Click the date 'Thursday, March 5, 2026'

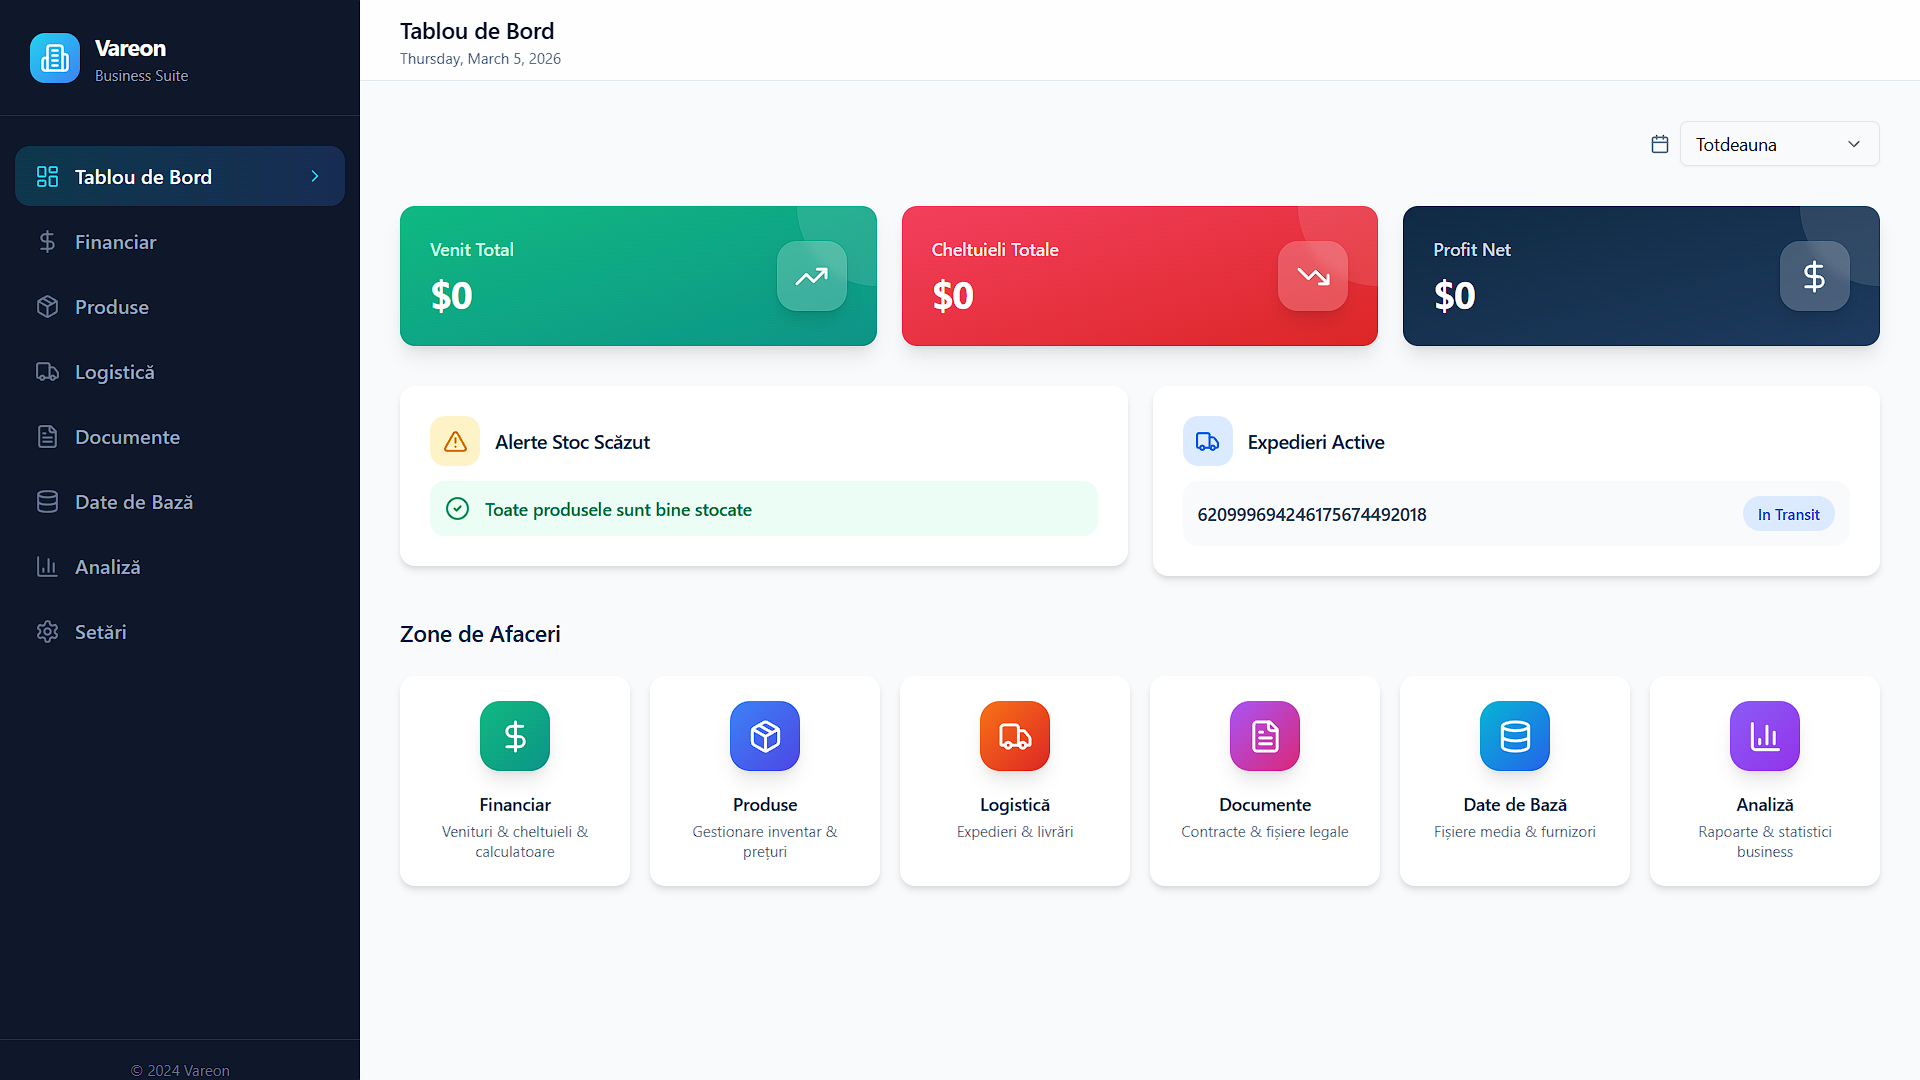click(480, 59)
